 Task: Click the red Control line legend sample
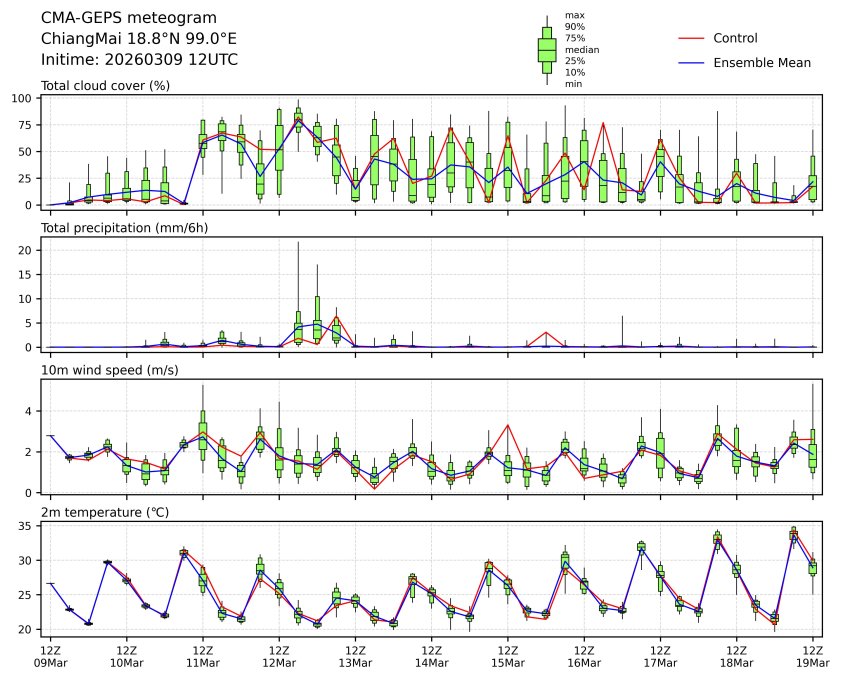point(693,38)
